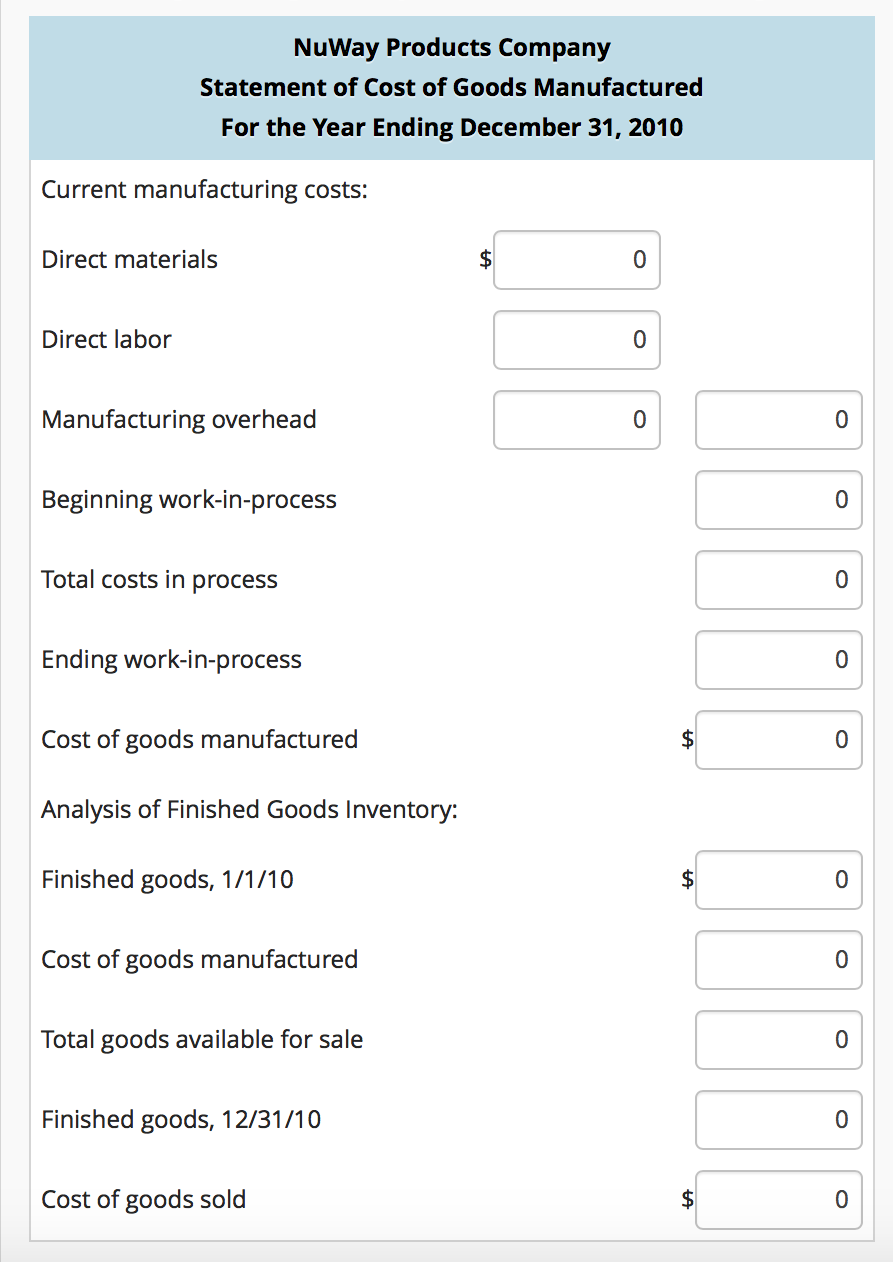Click the Analysis of Finished Goods Inventory: label
This screenshot has height=1262, width=893.
click(249, 809)
